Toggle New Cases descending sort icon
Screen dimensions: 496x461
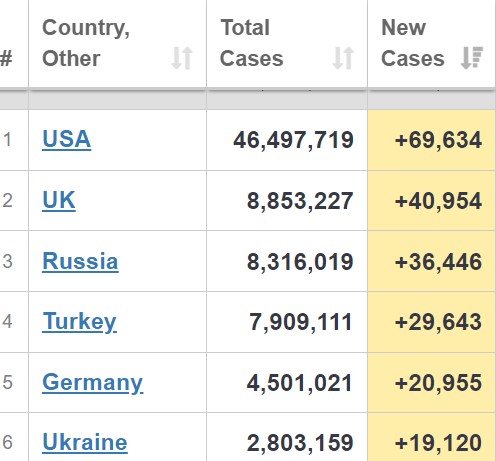click(472, 58)
